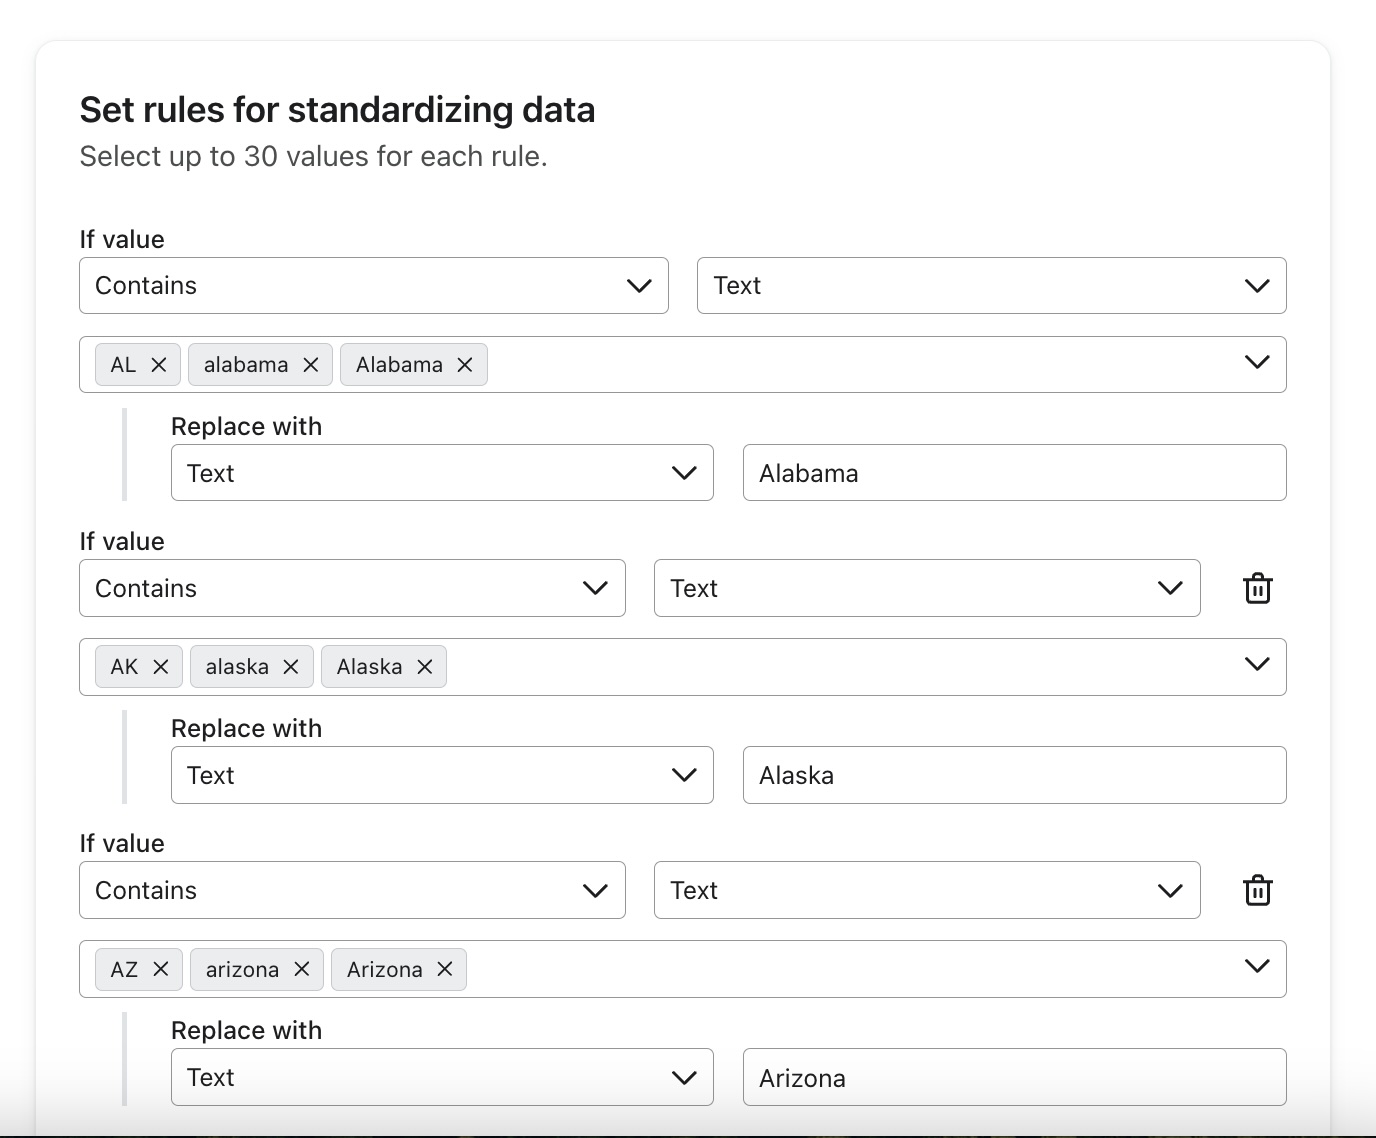Expand the Alabama values selector
The width and height of the screenshot is (1376, 1138).
pos(1255,364)
